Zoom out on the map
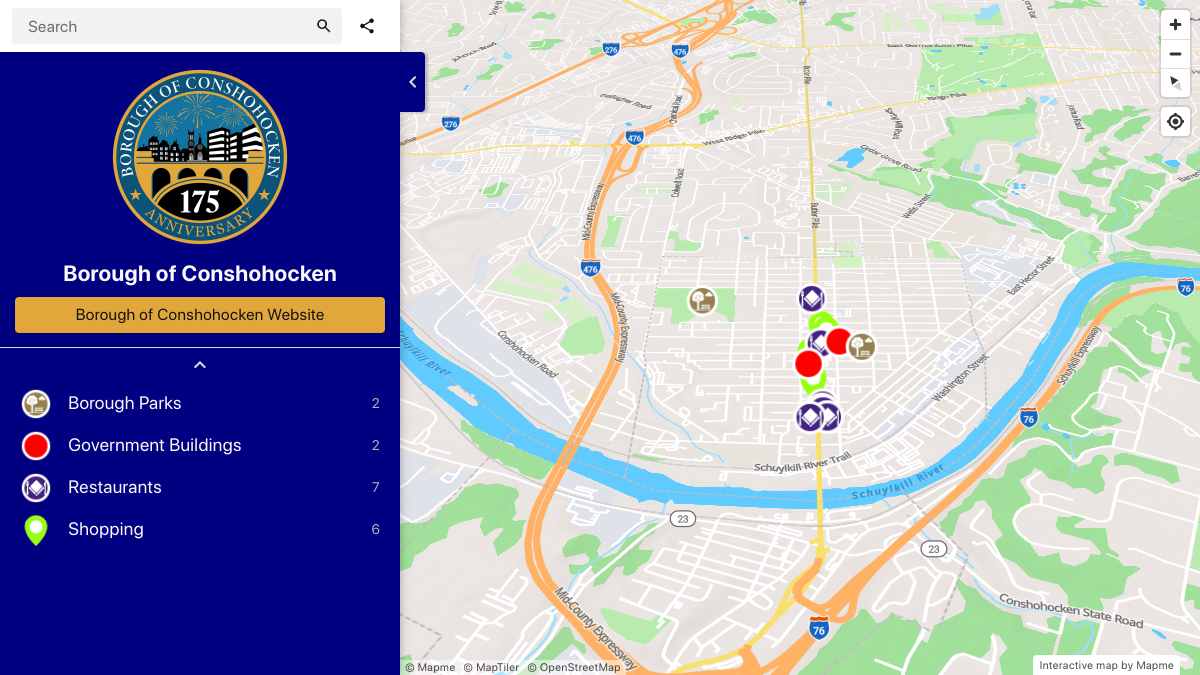Viewport: 1200px width, 675px height. point(1175,54)
